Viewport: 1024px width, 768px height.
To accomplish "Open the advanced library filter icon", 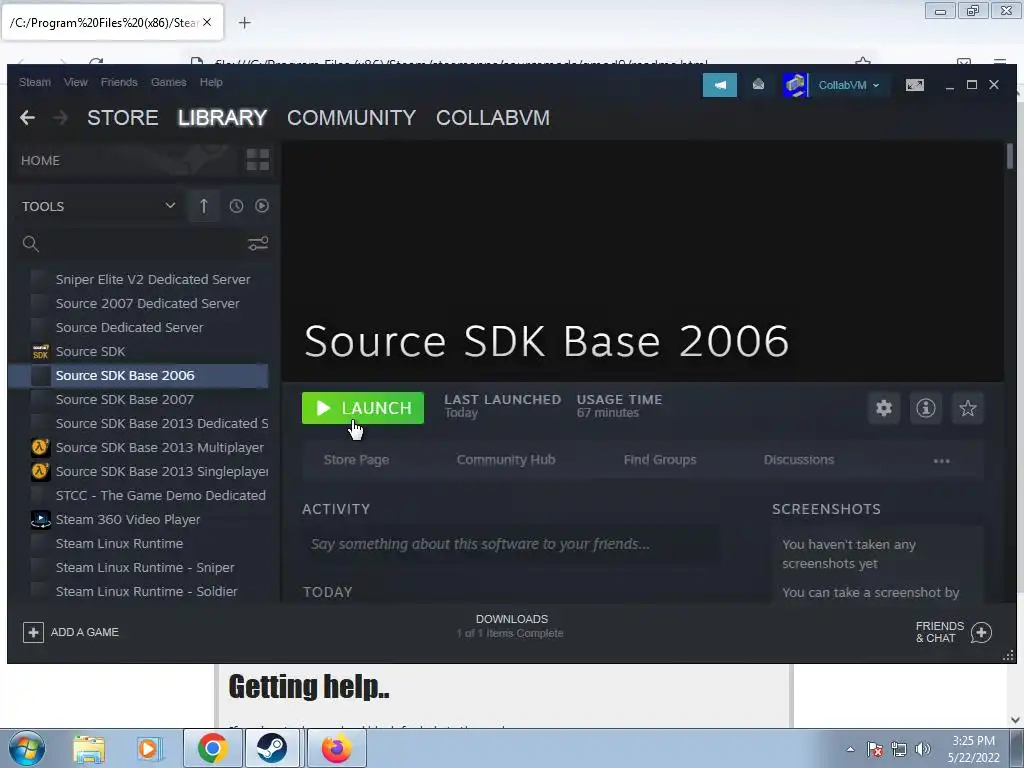I will (258, 244).
